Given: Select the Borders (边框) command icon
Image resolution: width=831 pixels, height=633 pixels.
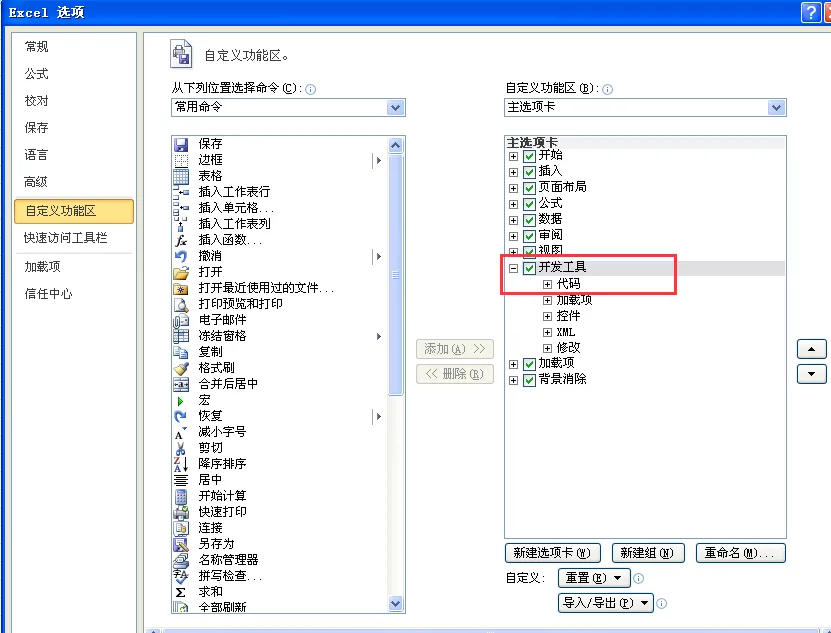Looking at the screenshot, I should point(181,160).
